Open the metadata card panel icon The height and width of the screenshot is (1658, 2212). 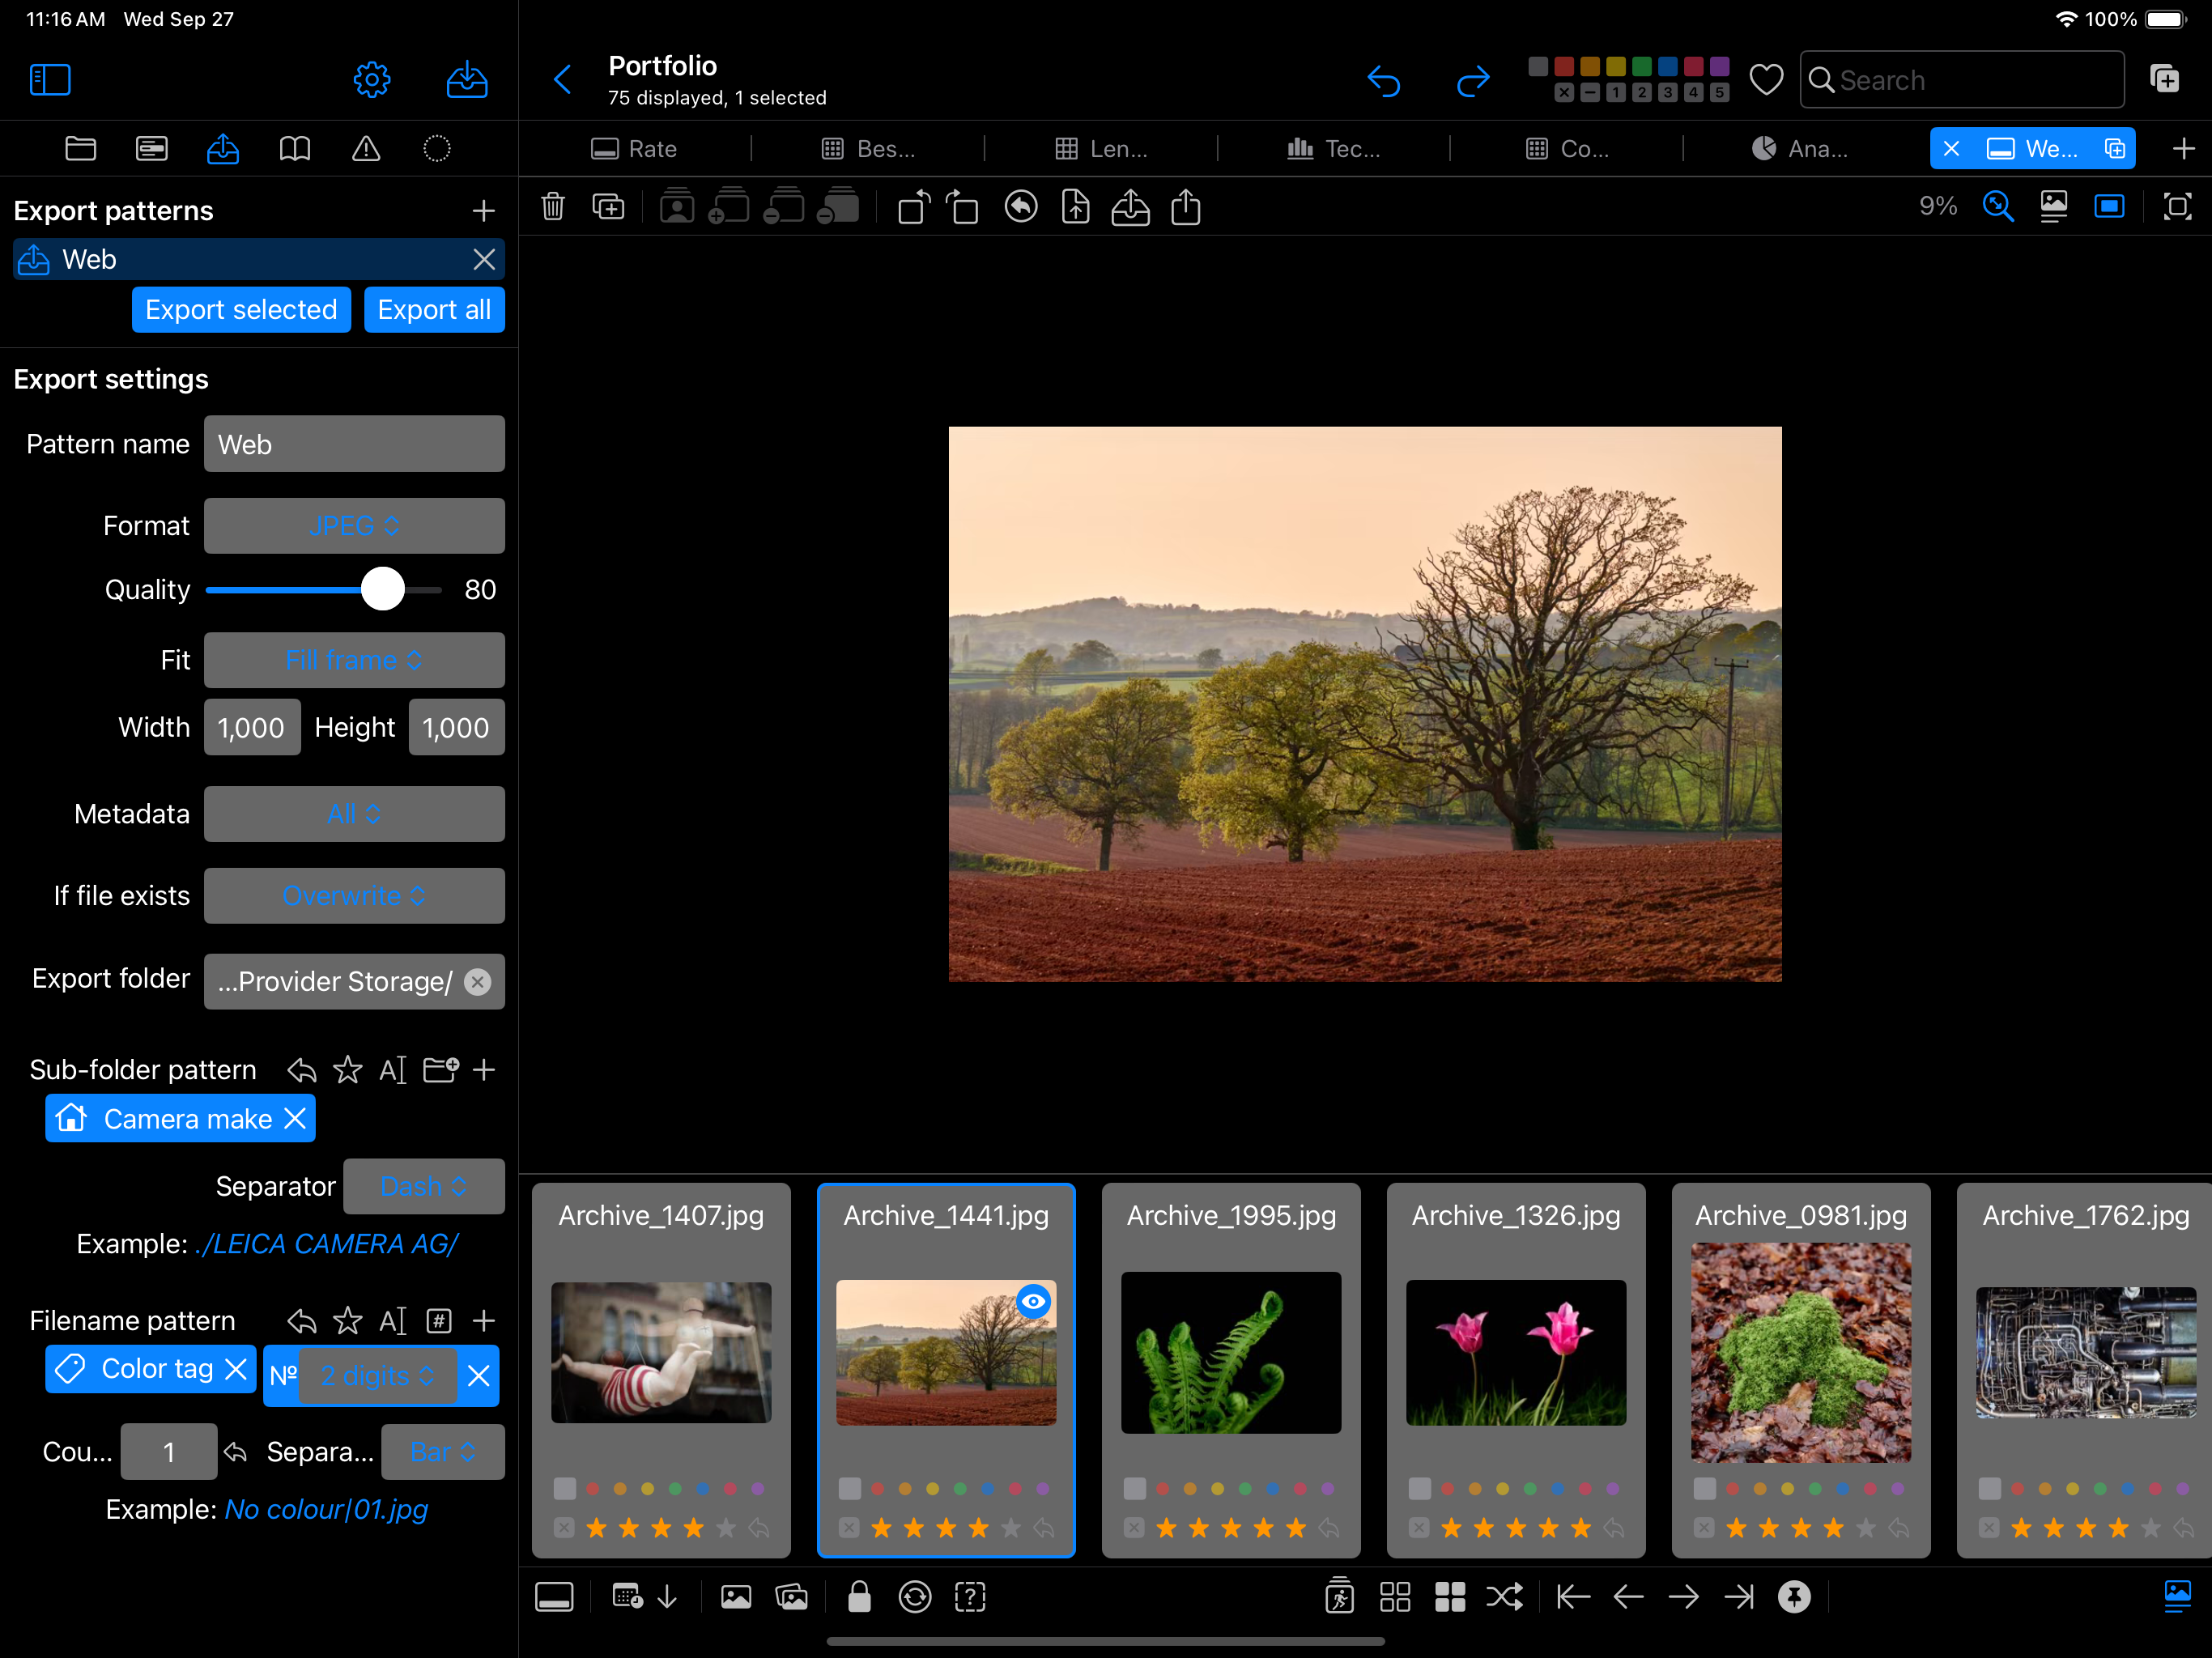(152, 149)
